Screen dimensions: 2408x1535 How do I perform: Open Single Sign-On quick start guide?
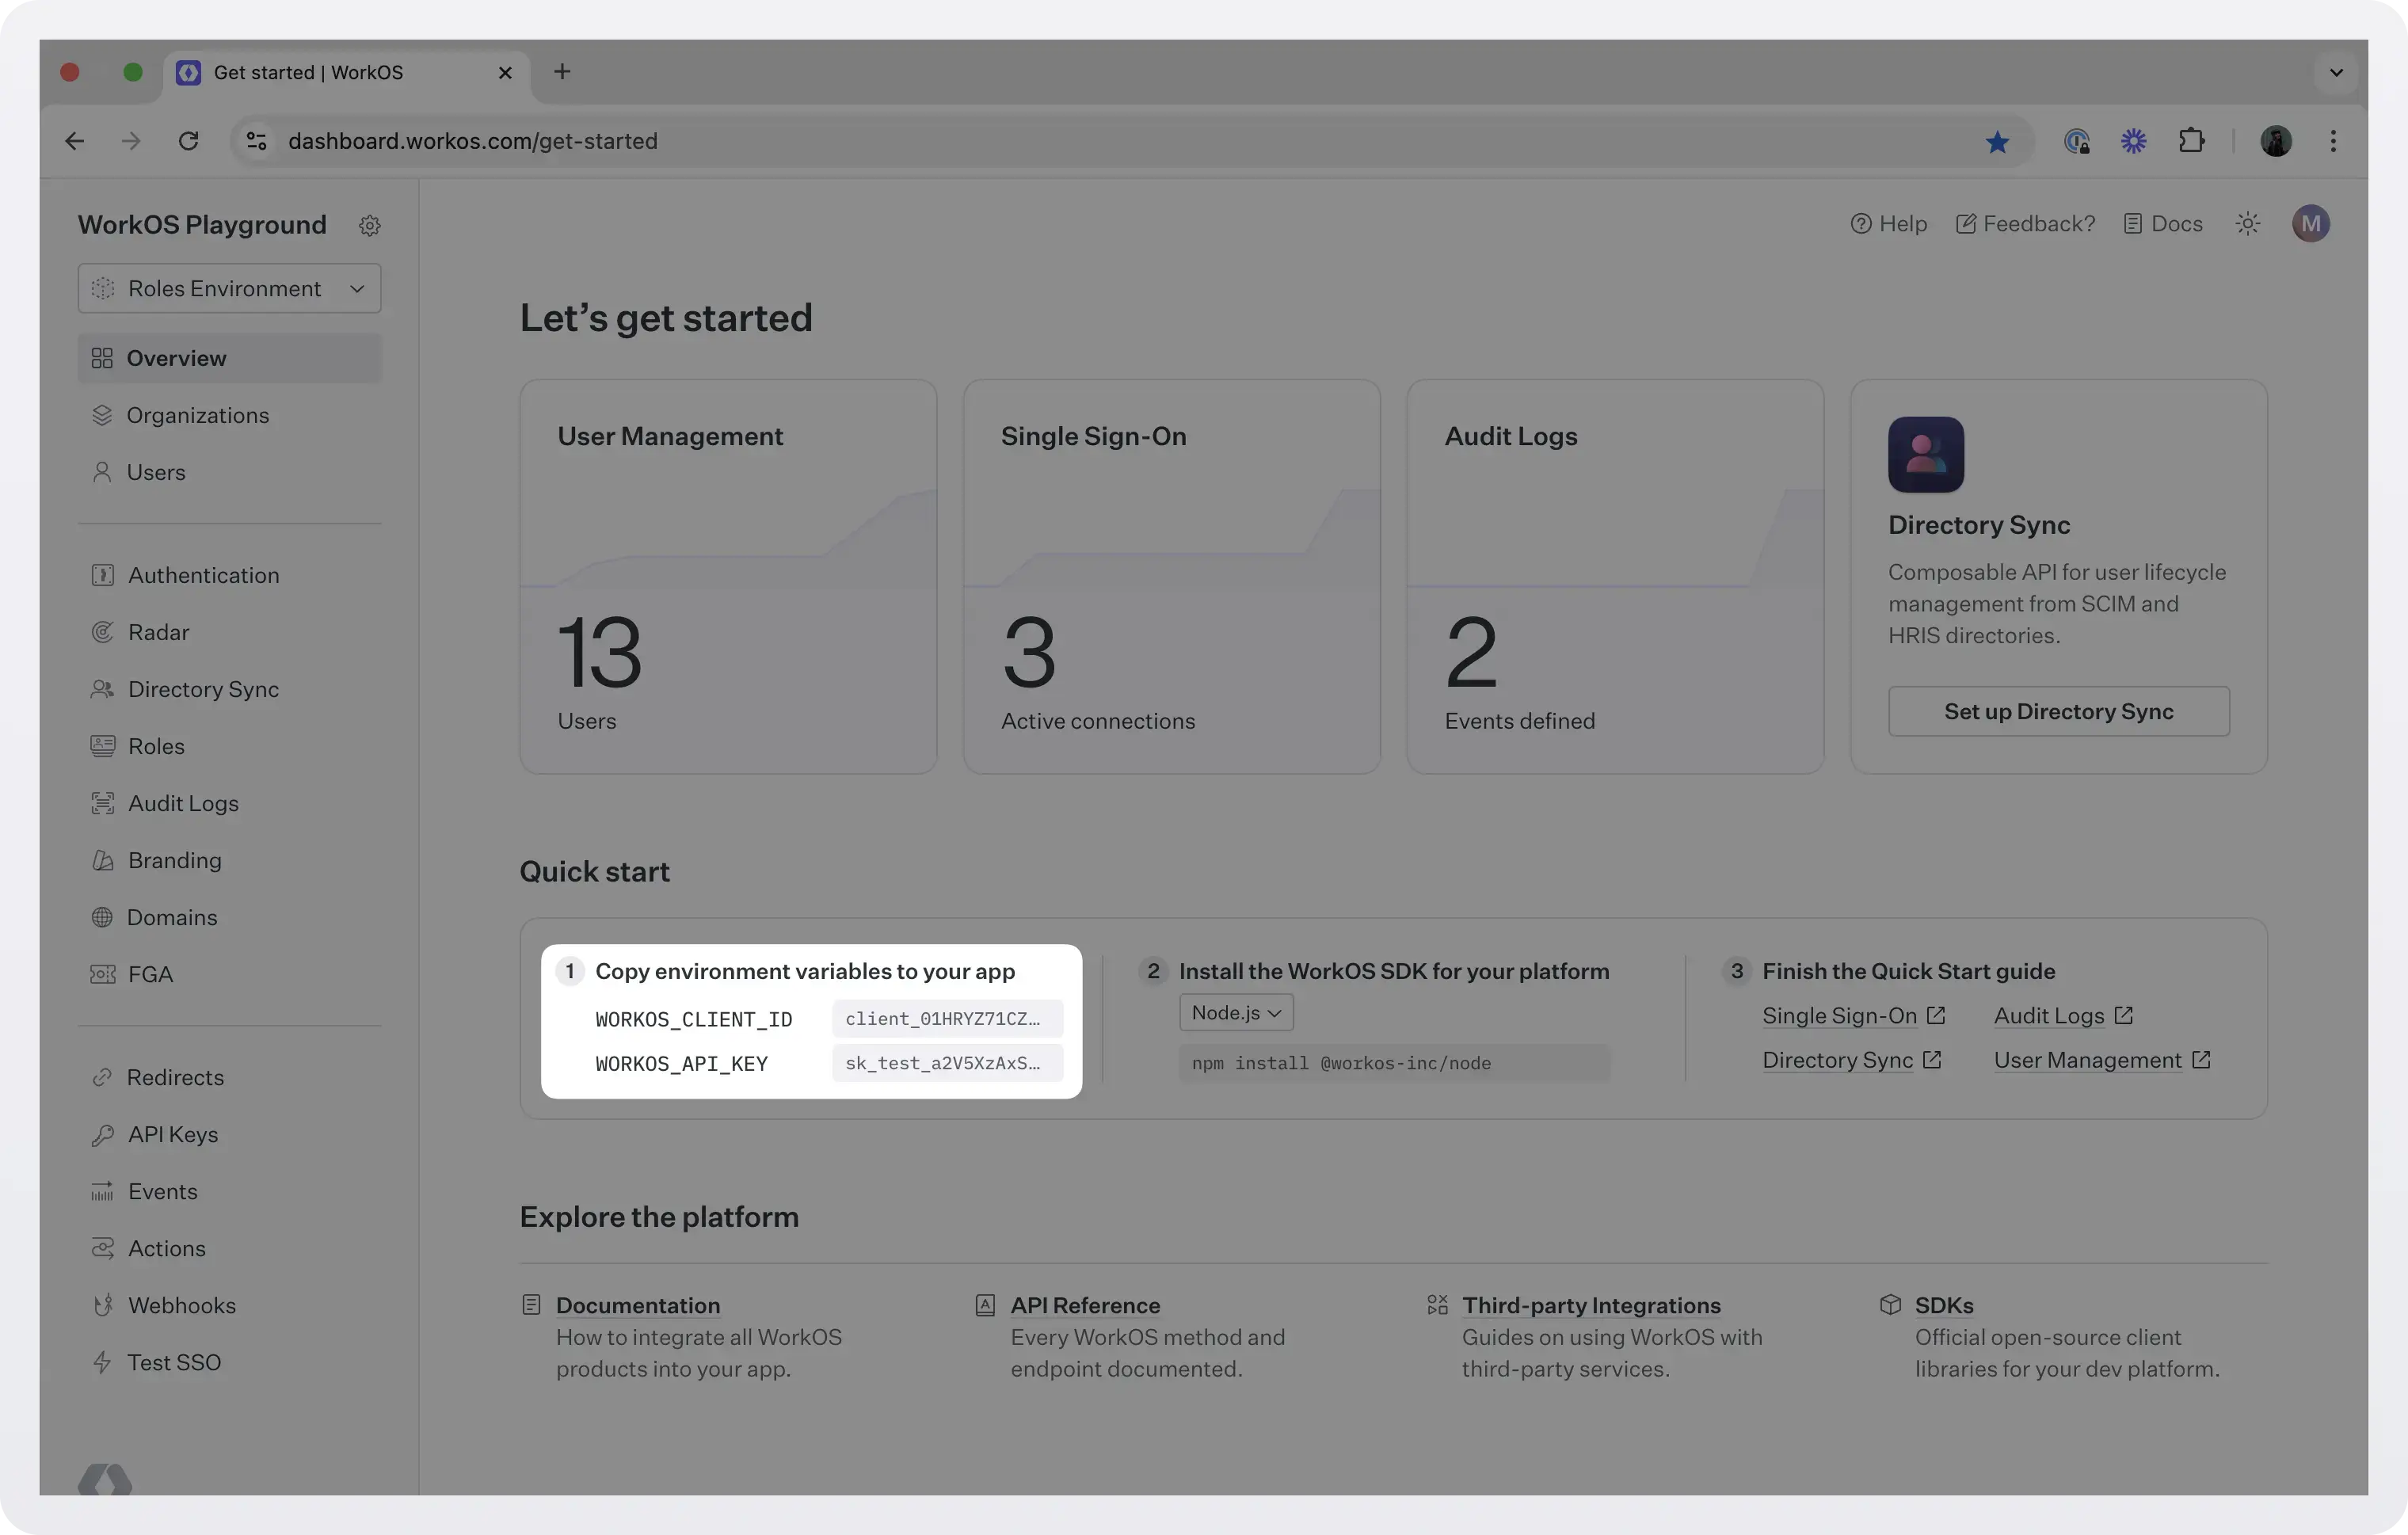[x=1853, y=1016]
